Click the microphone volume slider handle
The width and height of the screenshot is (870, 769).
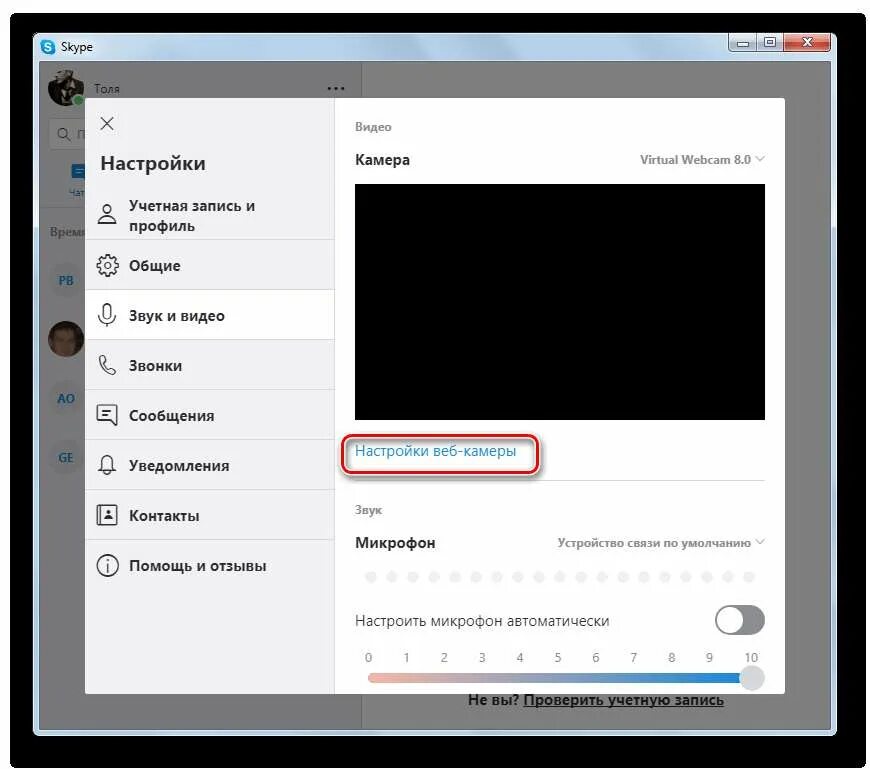click(x=752, y=677)
